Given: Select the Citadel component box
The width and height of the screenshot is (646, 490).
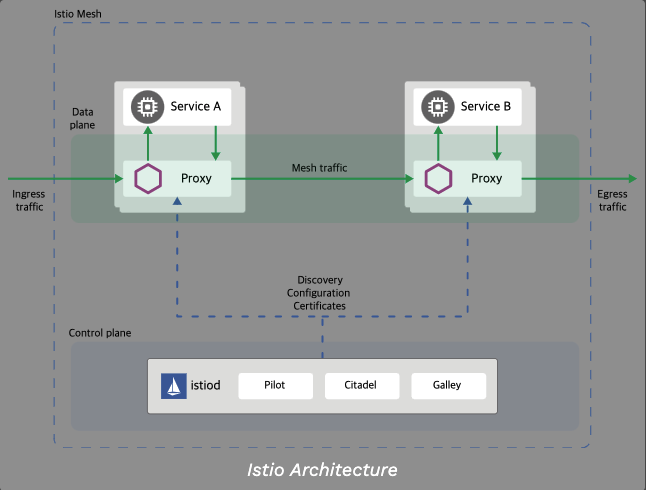Looking at the screenshot, I should [x=362, y=386].
